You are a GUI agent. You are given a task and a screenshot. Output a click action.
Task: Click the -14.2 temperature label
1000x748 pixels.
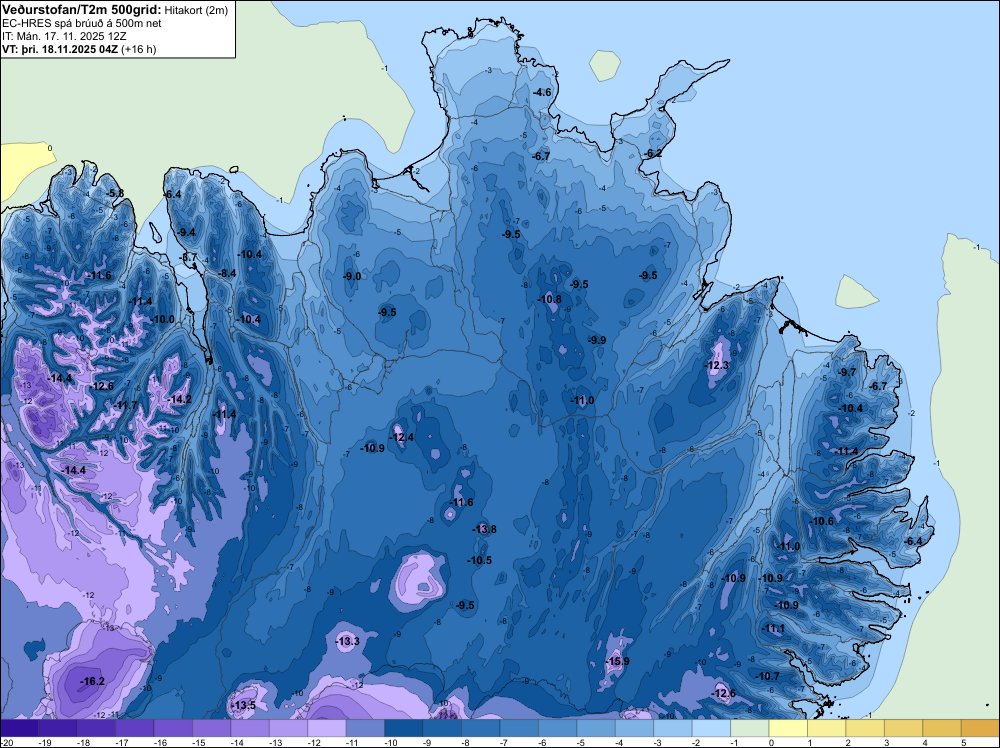click(179, 399)
